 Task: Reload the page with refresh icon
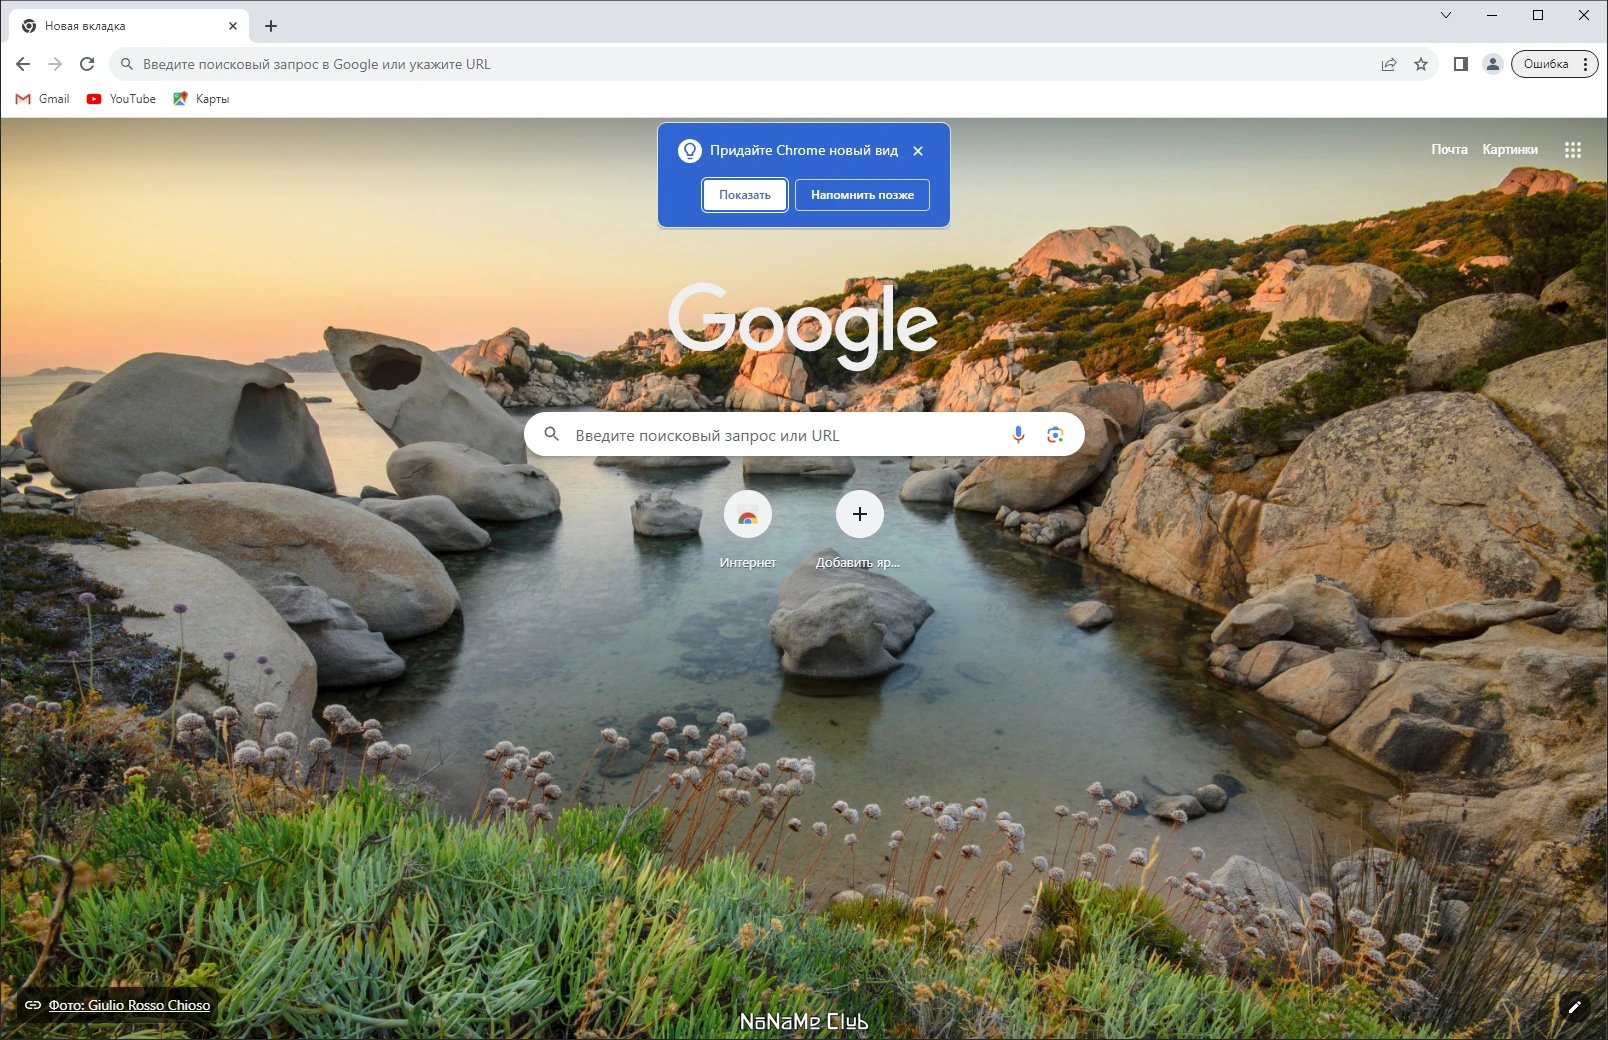pyautogui.click(x=87, y=64)
